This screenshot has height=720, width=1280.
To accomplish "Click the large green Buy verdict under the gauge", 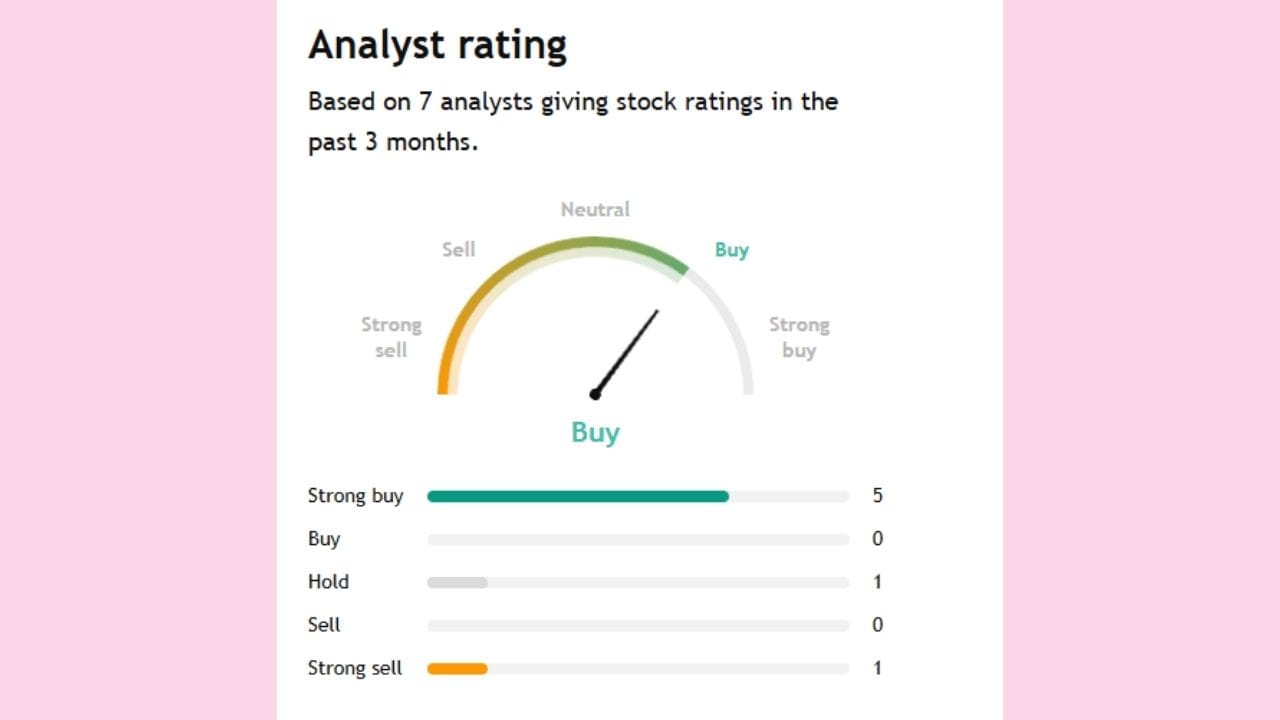I will click(595, 432).
